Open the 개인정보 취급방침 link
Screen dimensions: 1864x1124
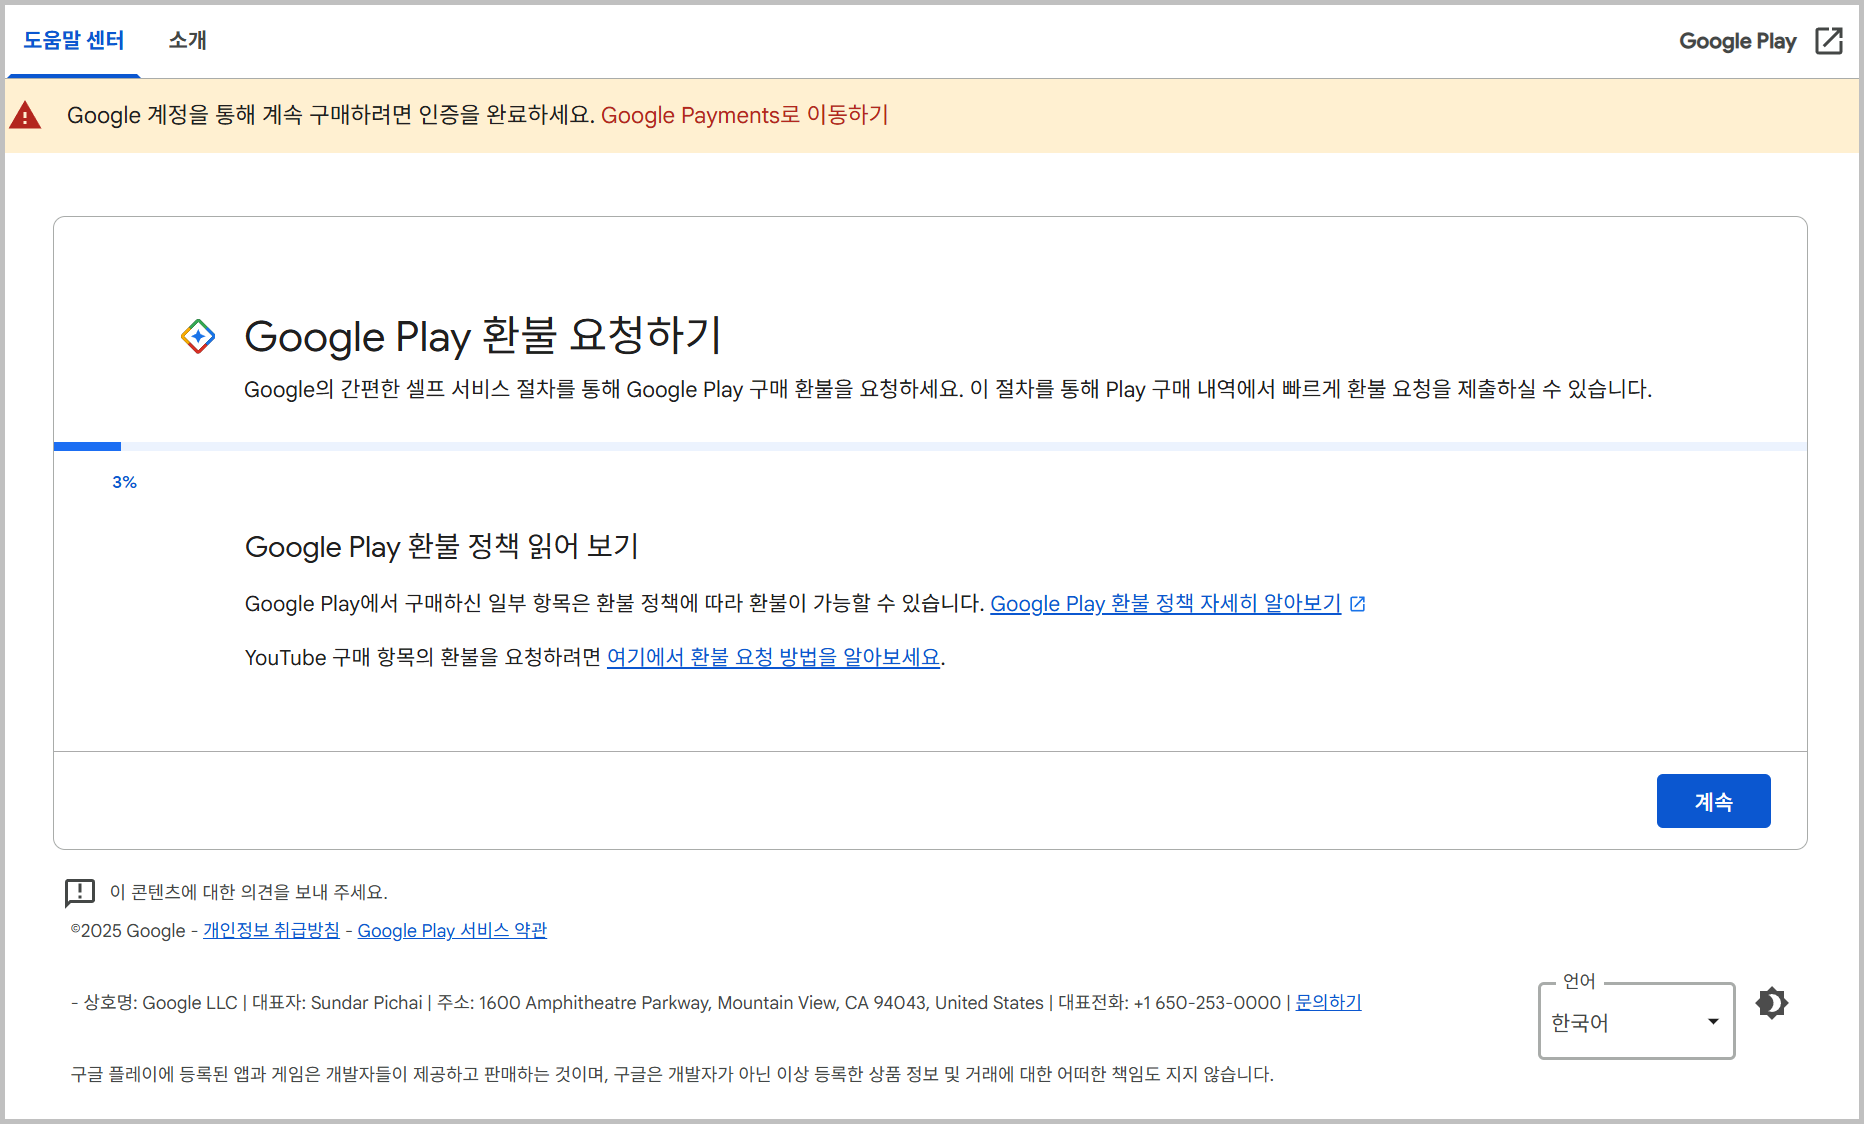(271, 931)
